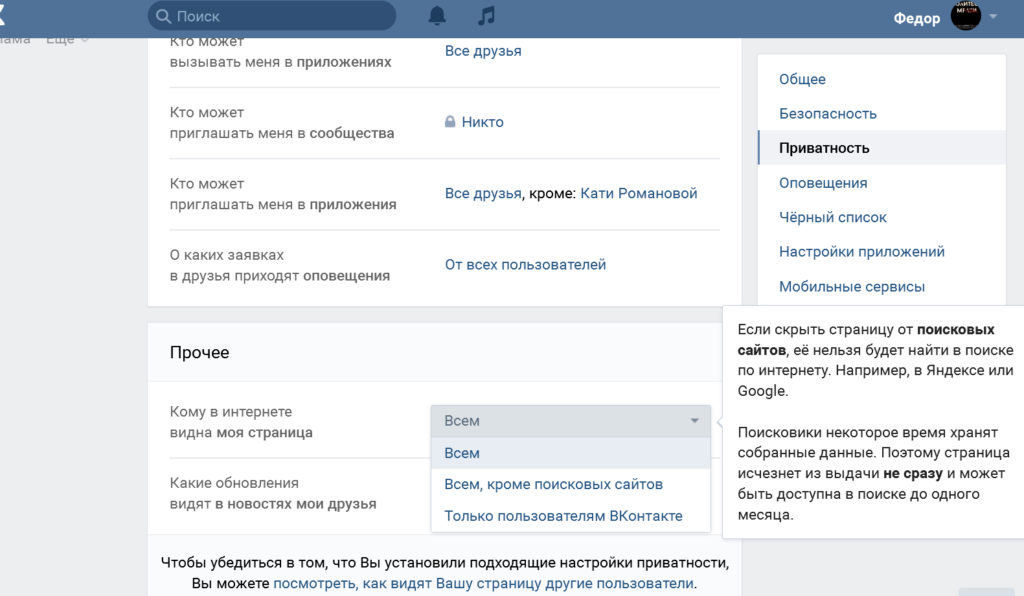Follow link посмотреть, как видят Вашу страницу
This screenshot has height=596, width=1024.
click(484, 583)
